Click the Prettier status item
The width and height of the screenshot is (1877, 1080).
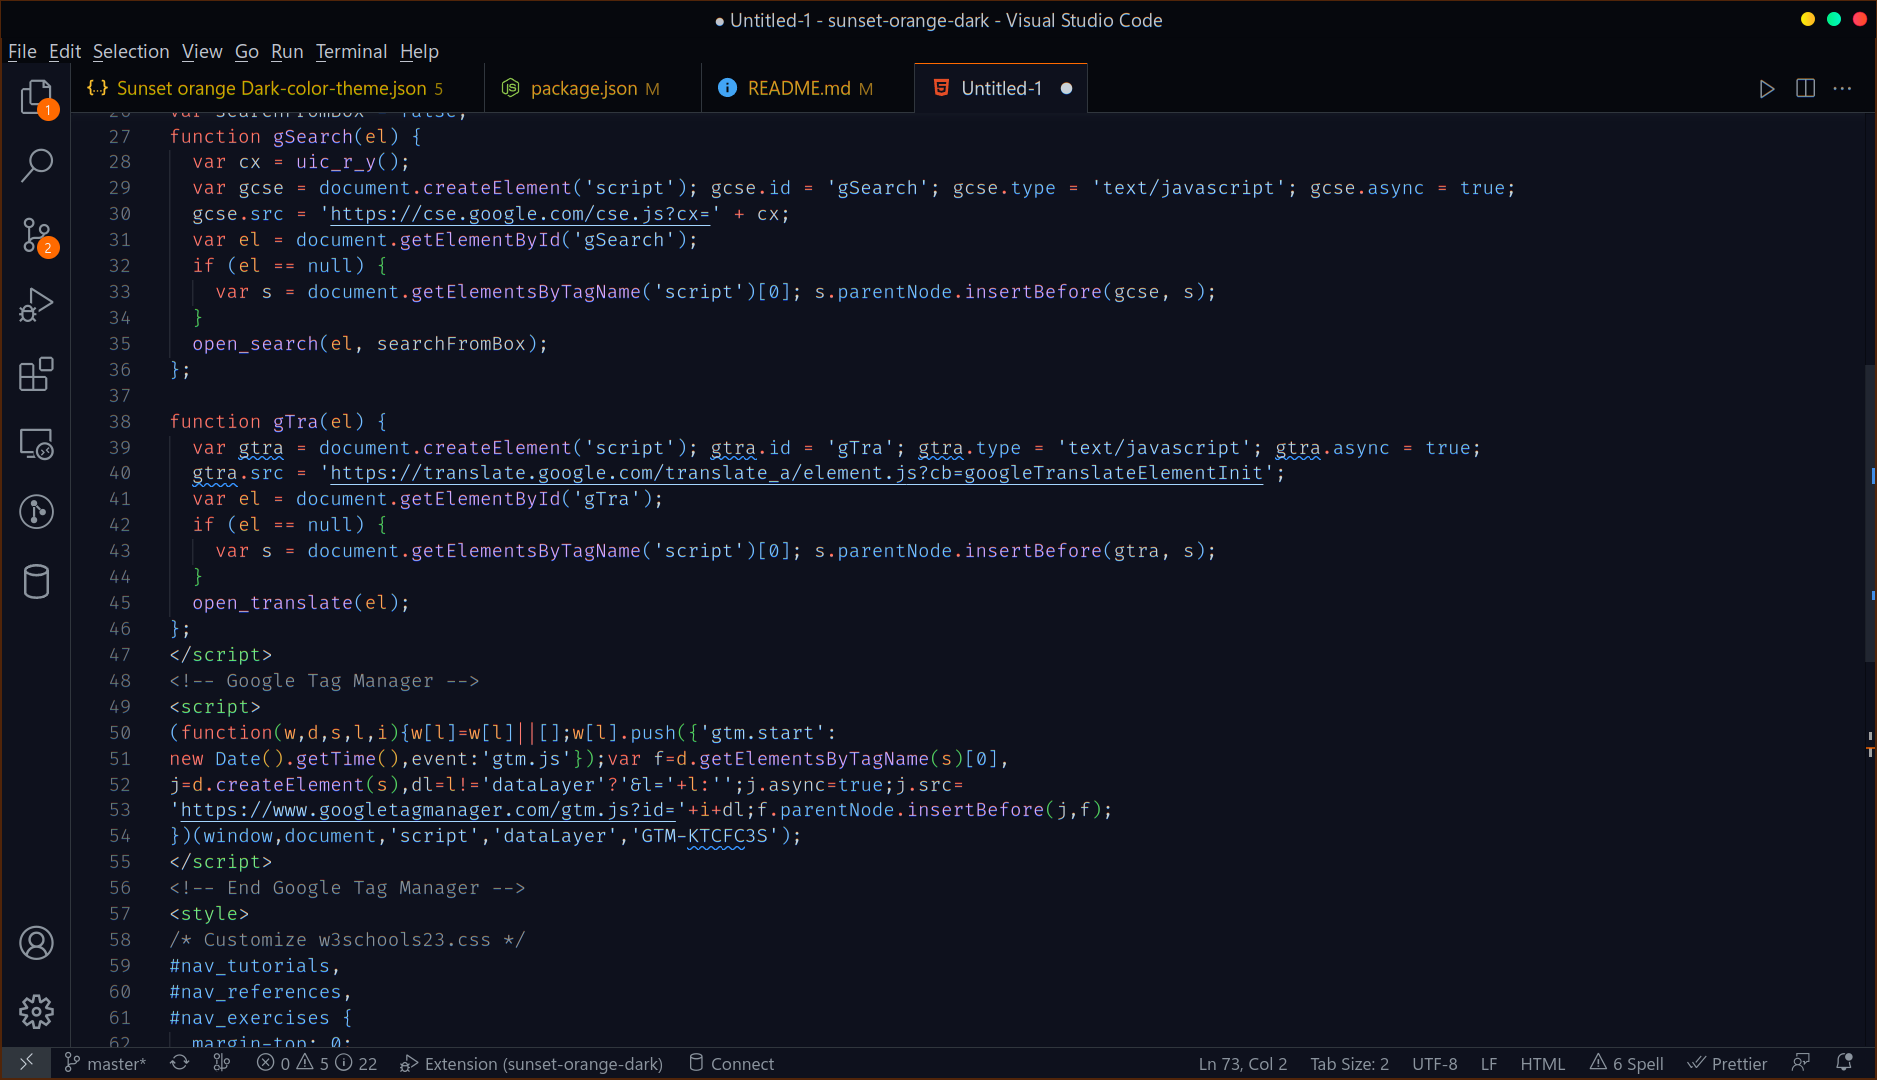pos(1727,1063)
